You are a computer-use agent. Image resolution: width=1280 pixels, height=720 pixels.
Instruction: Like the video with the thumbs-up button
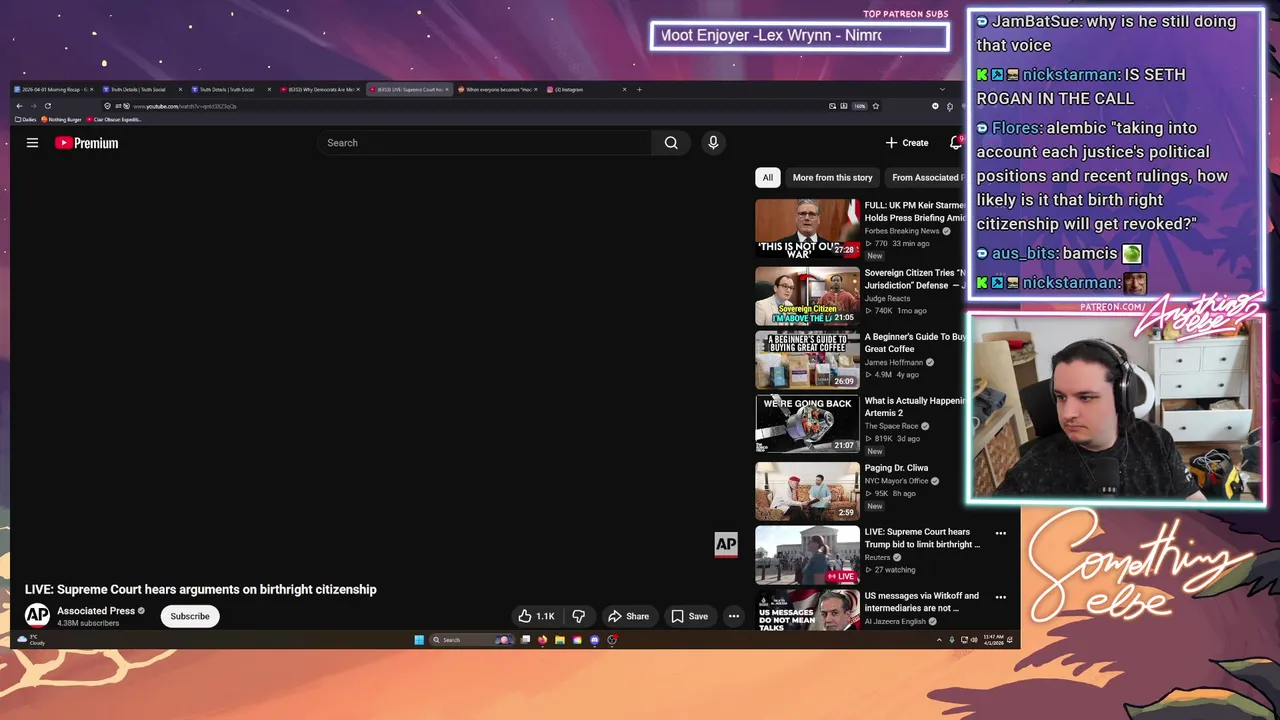point(536,616)
